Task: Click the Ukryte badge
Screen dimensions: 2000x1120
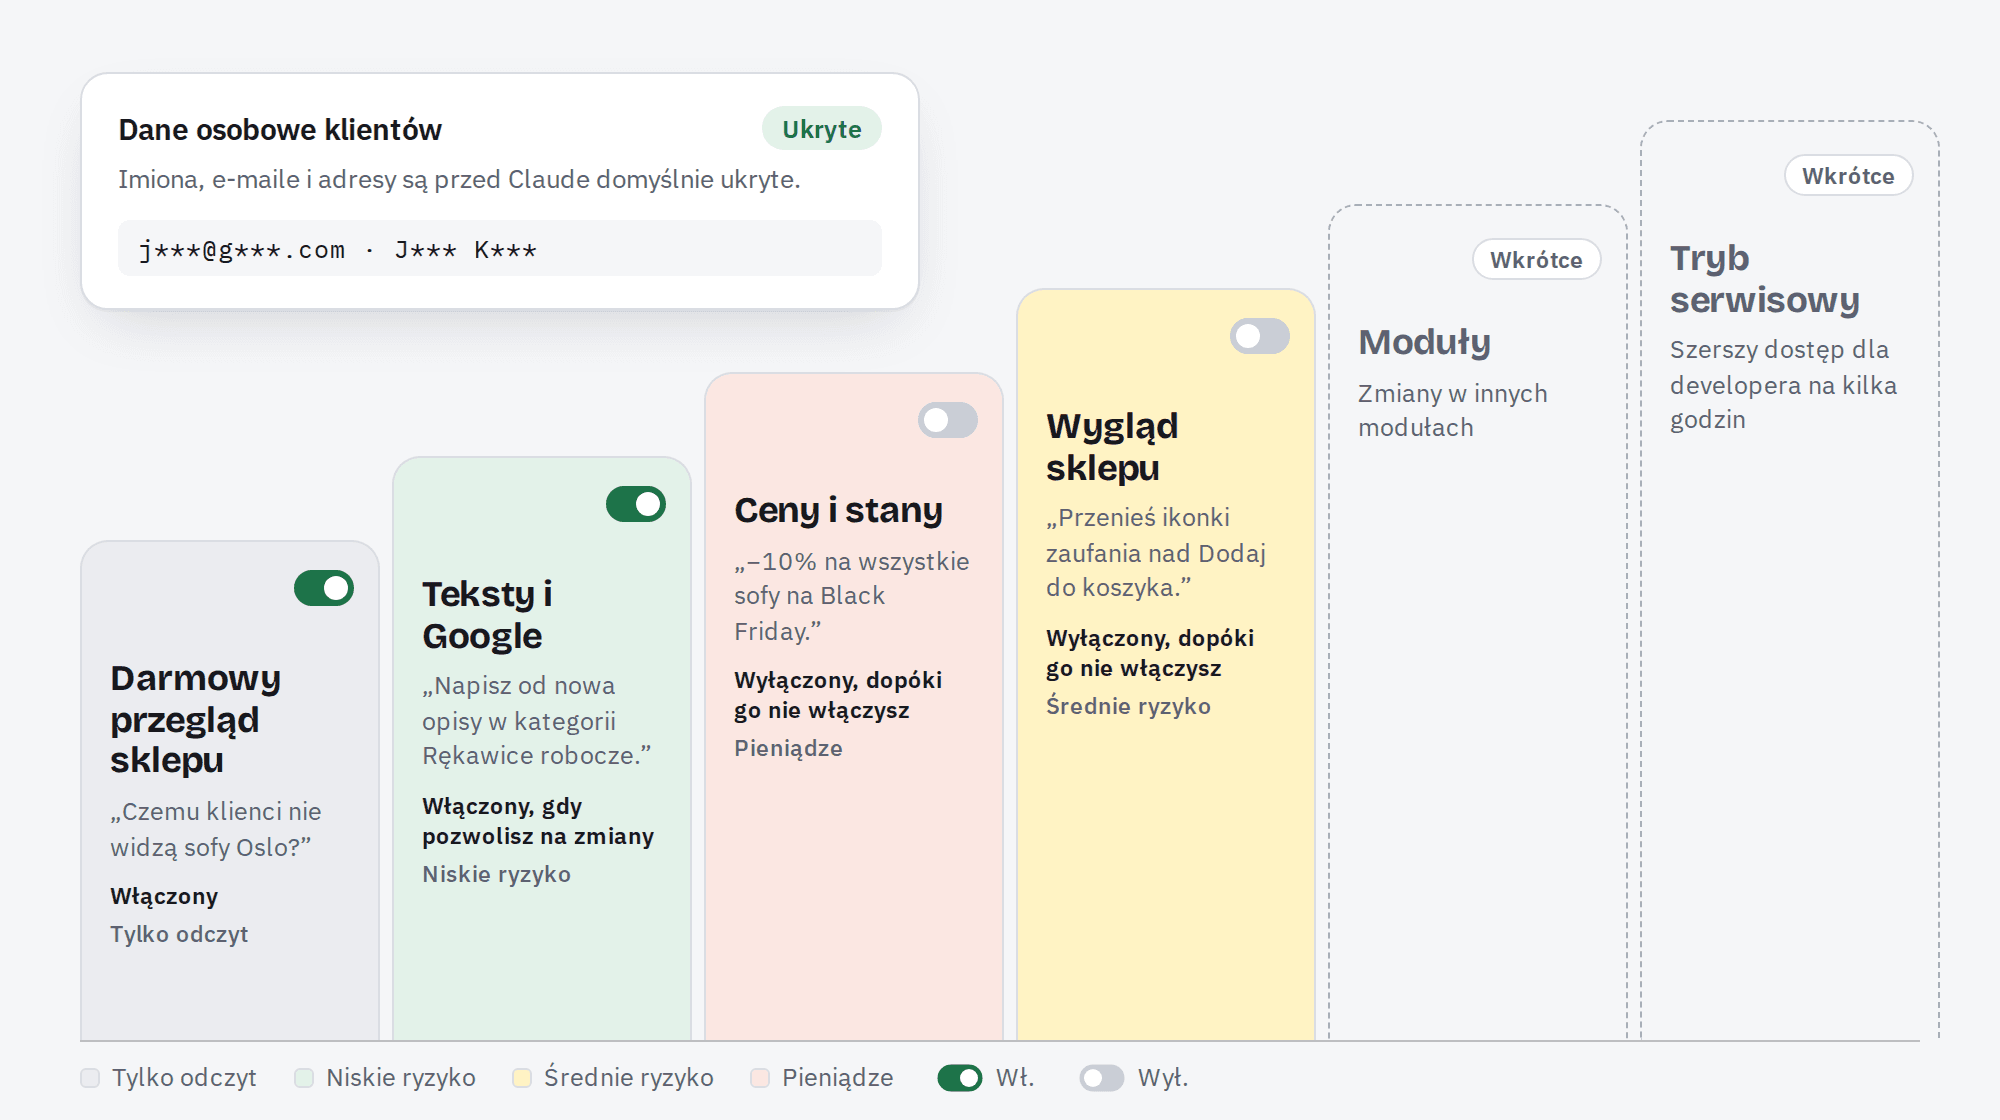Action: click(822, 129)
